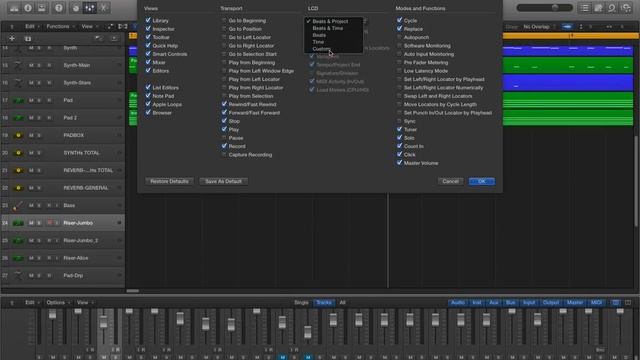Toggle the MIDI channel filter in mixer
This screenshot has height=360, width=640.
coord(597,302)
